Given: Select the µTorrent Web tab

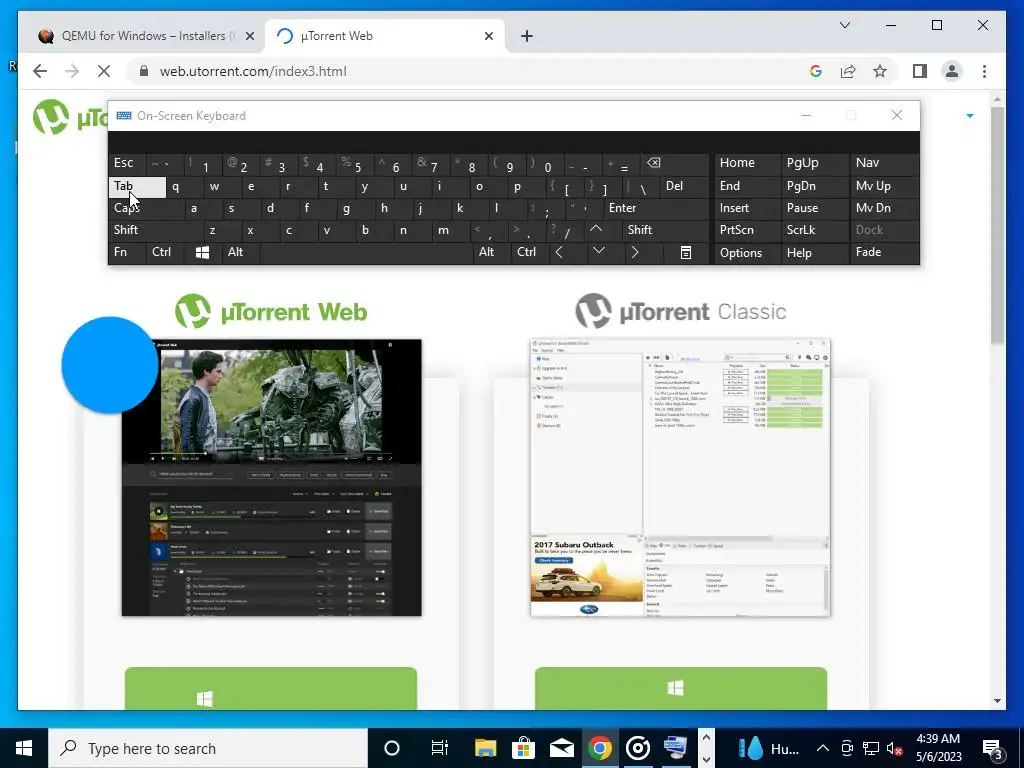Looking at the screenshot, I should tap(385, 36).
